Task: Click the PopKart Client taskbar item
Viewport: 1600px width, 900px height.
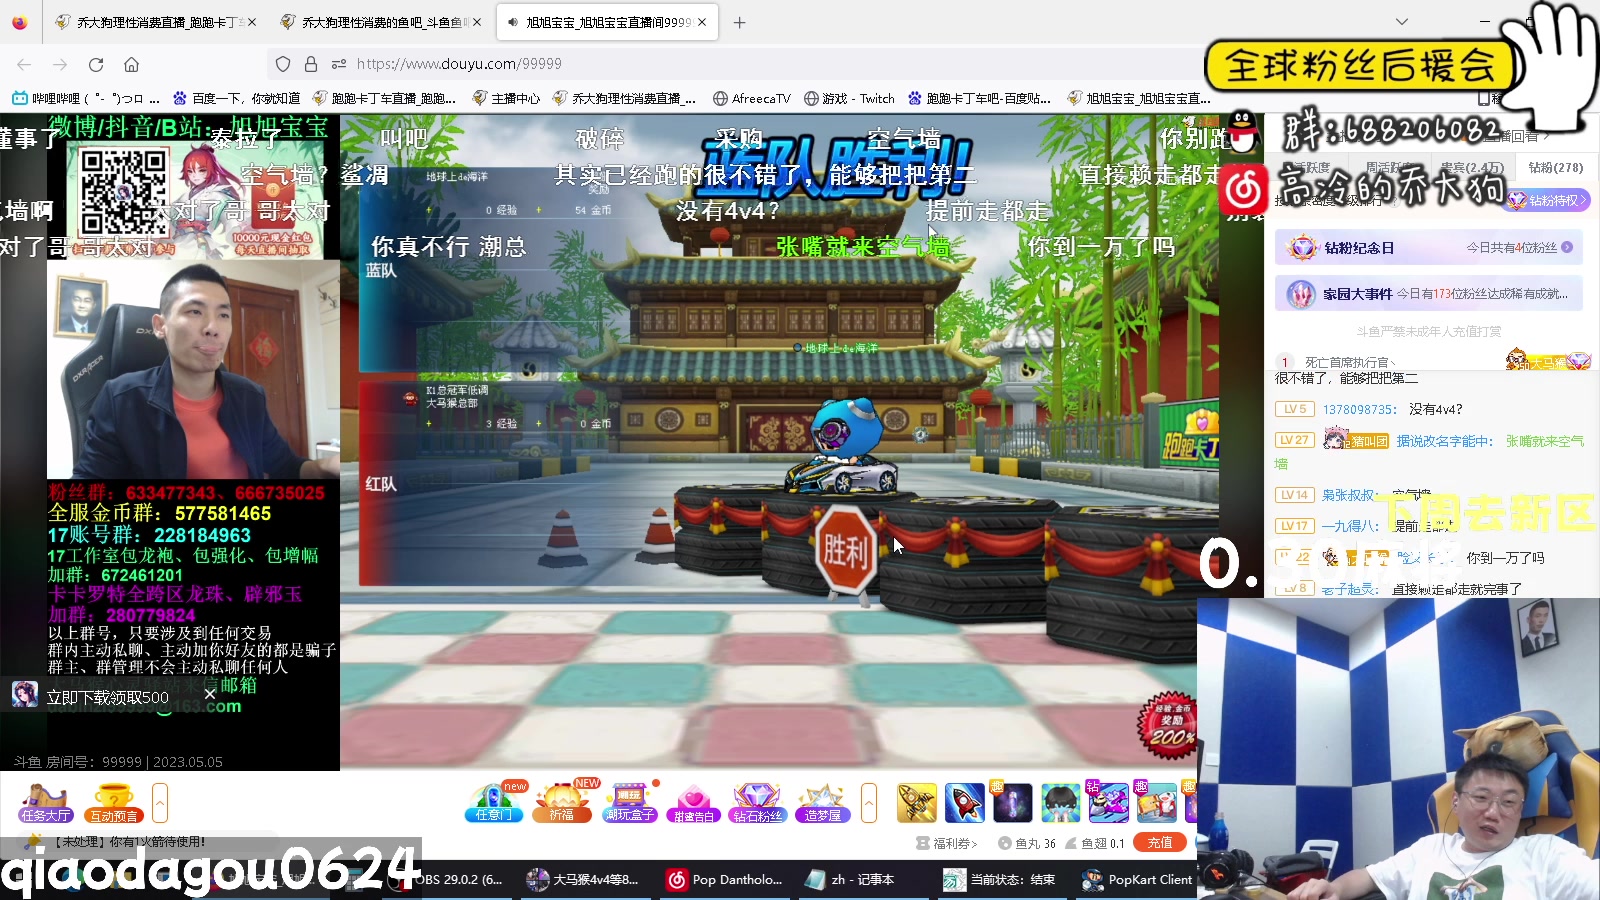Action: [x=1138, y=880]
